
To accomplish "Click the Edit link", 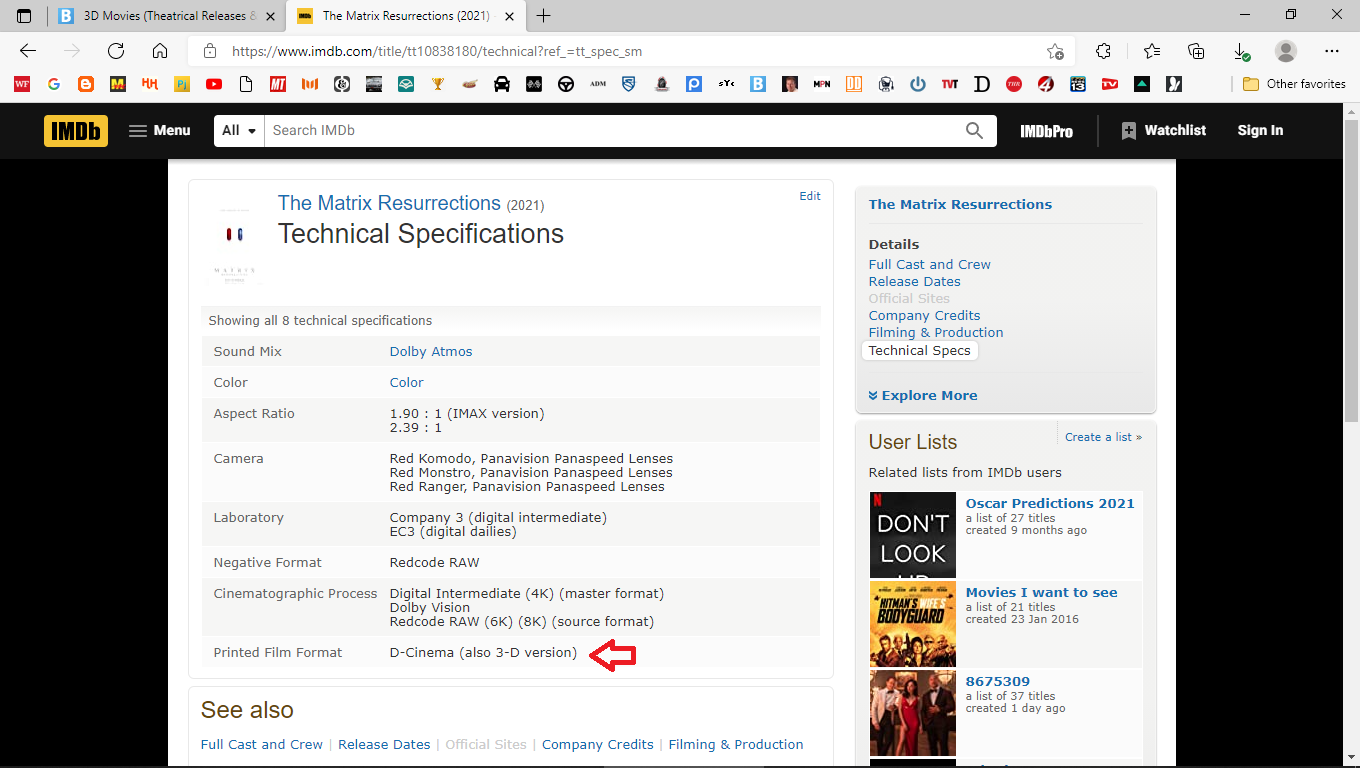I will click(x=810, y=196).
